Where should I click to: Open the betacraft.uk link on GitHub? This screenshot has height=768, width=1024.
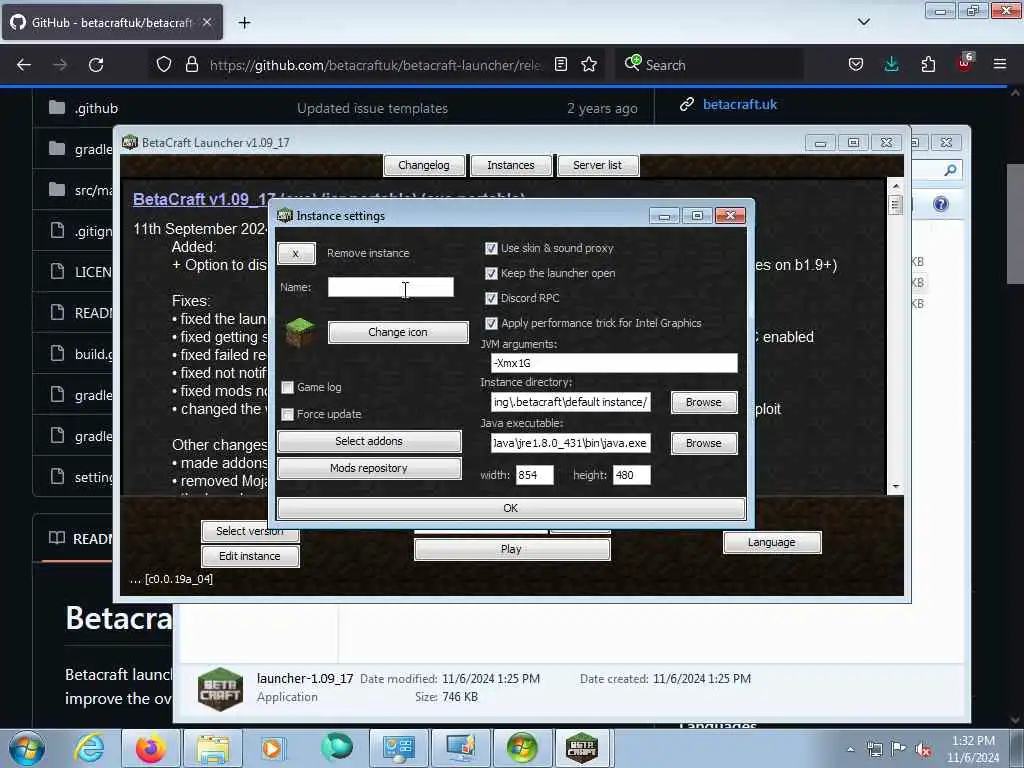click(740, 104)
